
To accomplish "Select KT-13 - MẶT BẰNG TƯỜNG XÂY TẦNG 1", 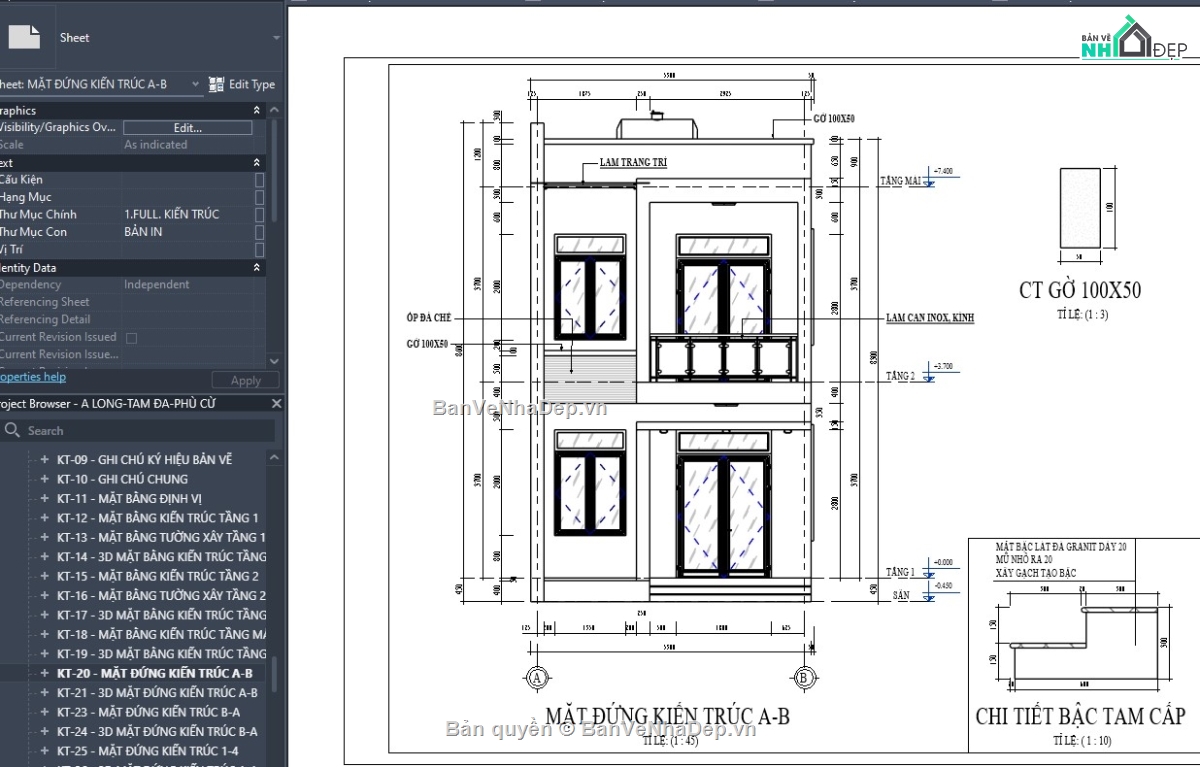I will [161, 537].
